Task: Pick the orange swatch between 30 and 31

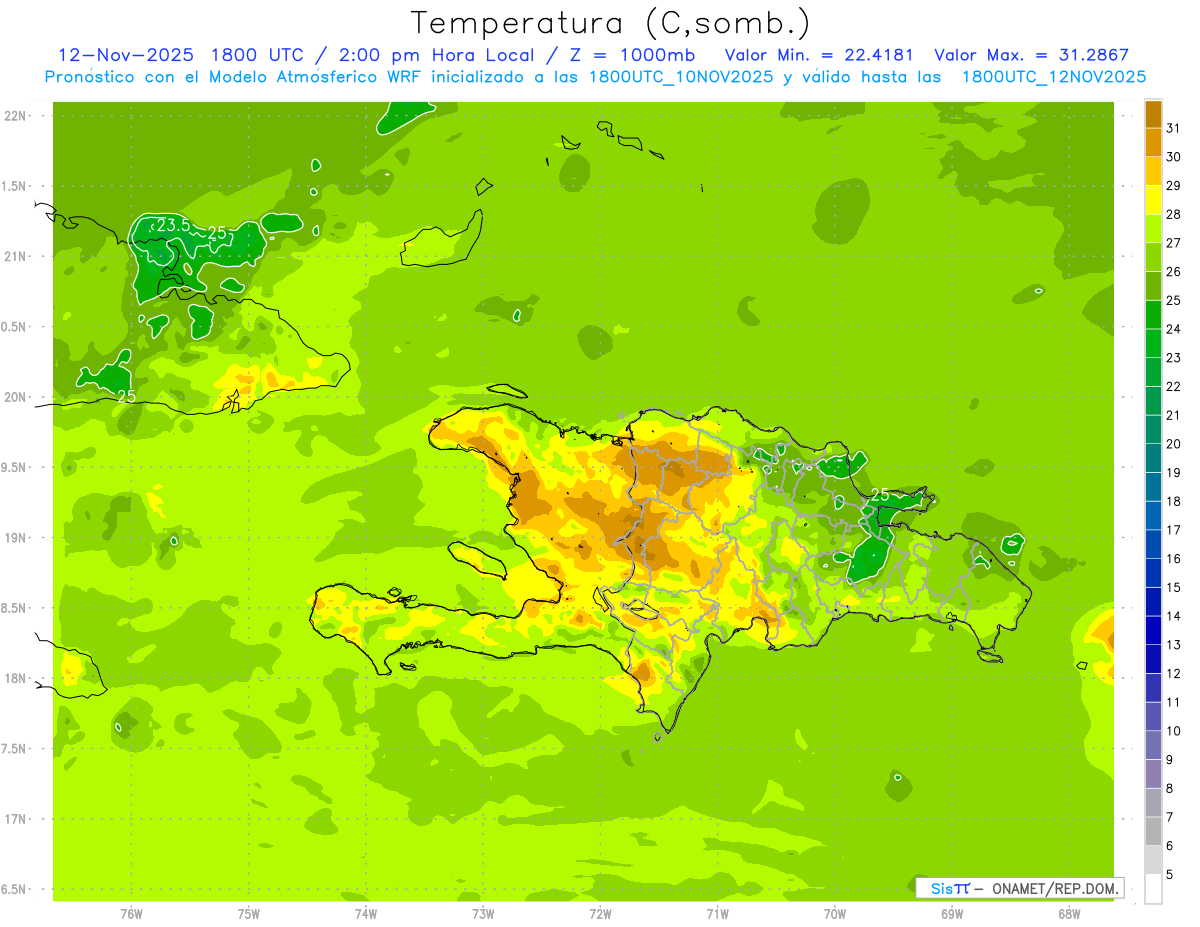Action: [1153, 142]
